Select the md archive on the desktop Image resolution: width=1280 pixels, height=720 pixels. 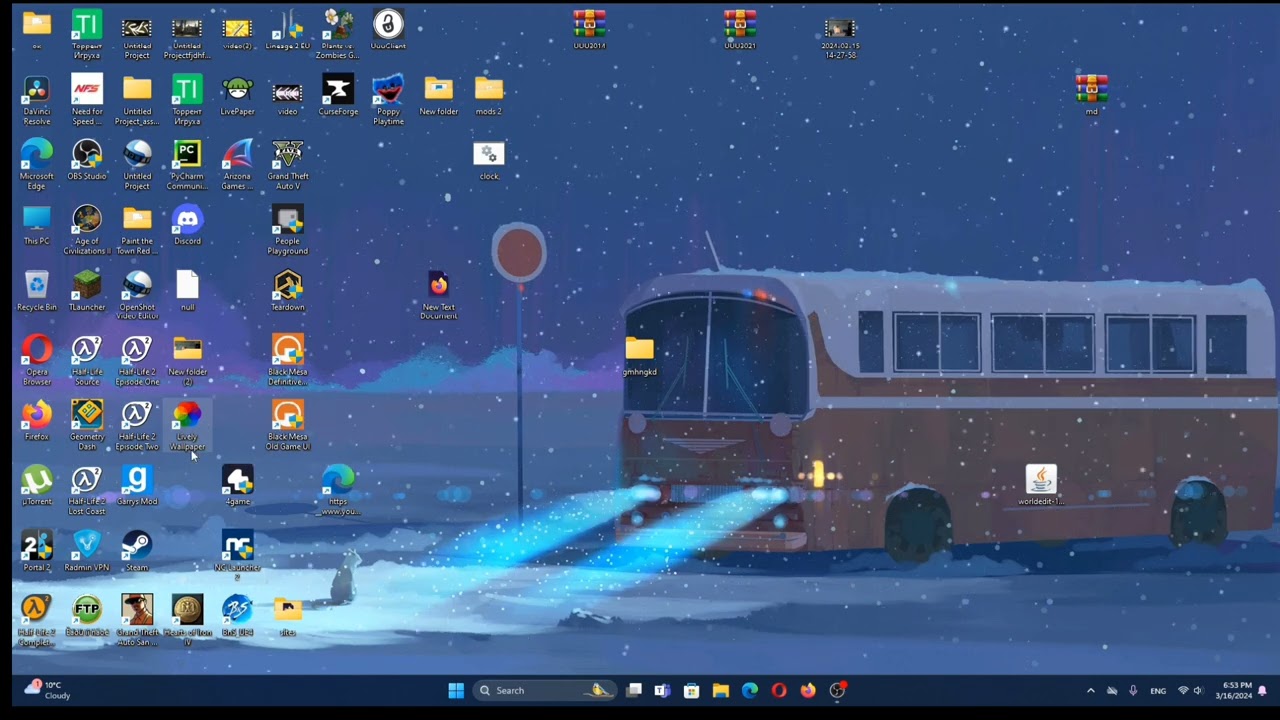click(1091, 95)
